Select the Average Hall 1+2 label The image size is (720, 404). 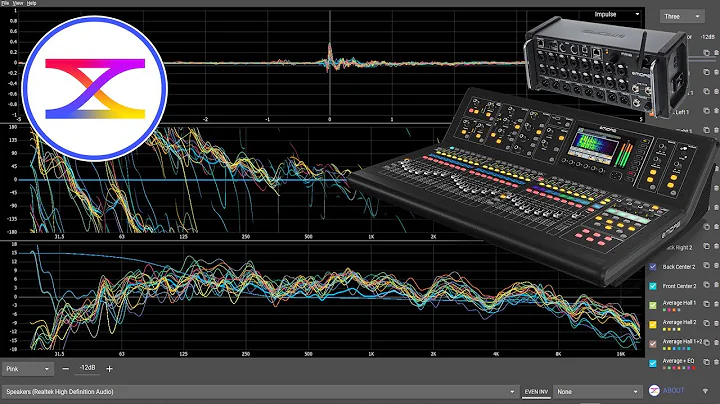(x=682, y=342)
